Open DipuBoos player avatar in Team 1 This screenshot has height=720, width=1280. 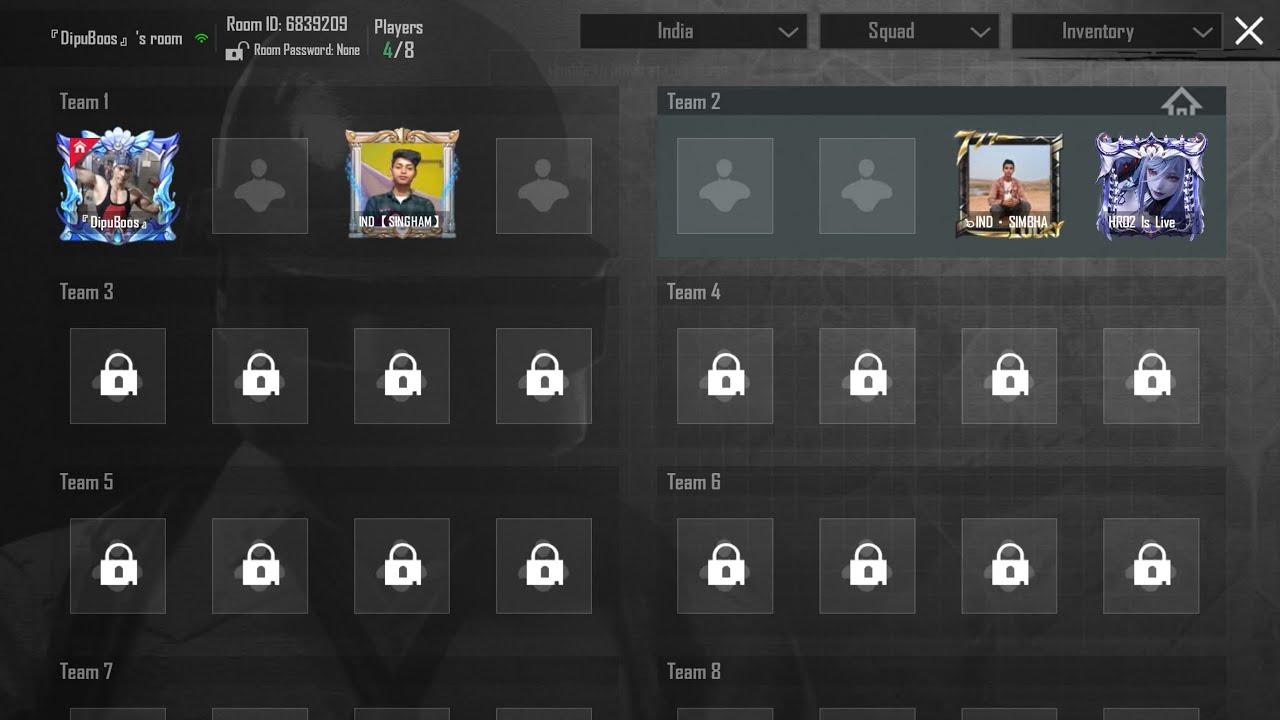118,185
